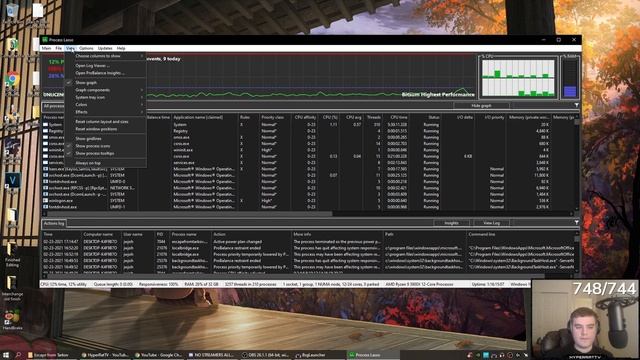Click the winlogon.exe process icon

[x=45, y=200]
